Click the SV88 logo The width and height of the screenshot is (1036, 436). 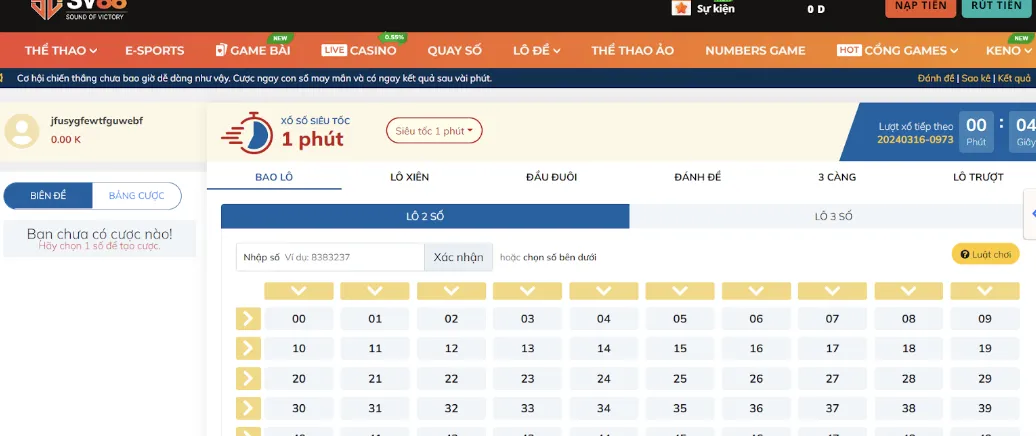coord(67,8)
